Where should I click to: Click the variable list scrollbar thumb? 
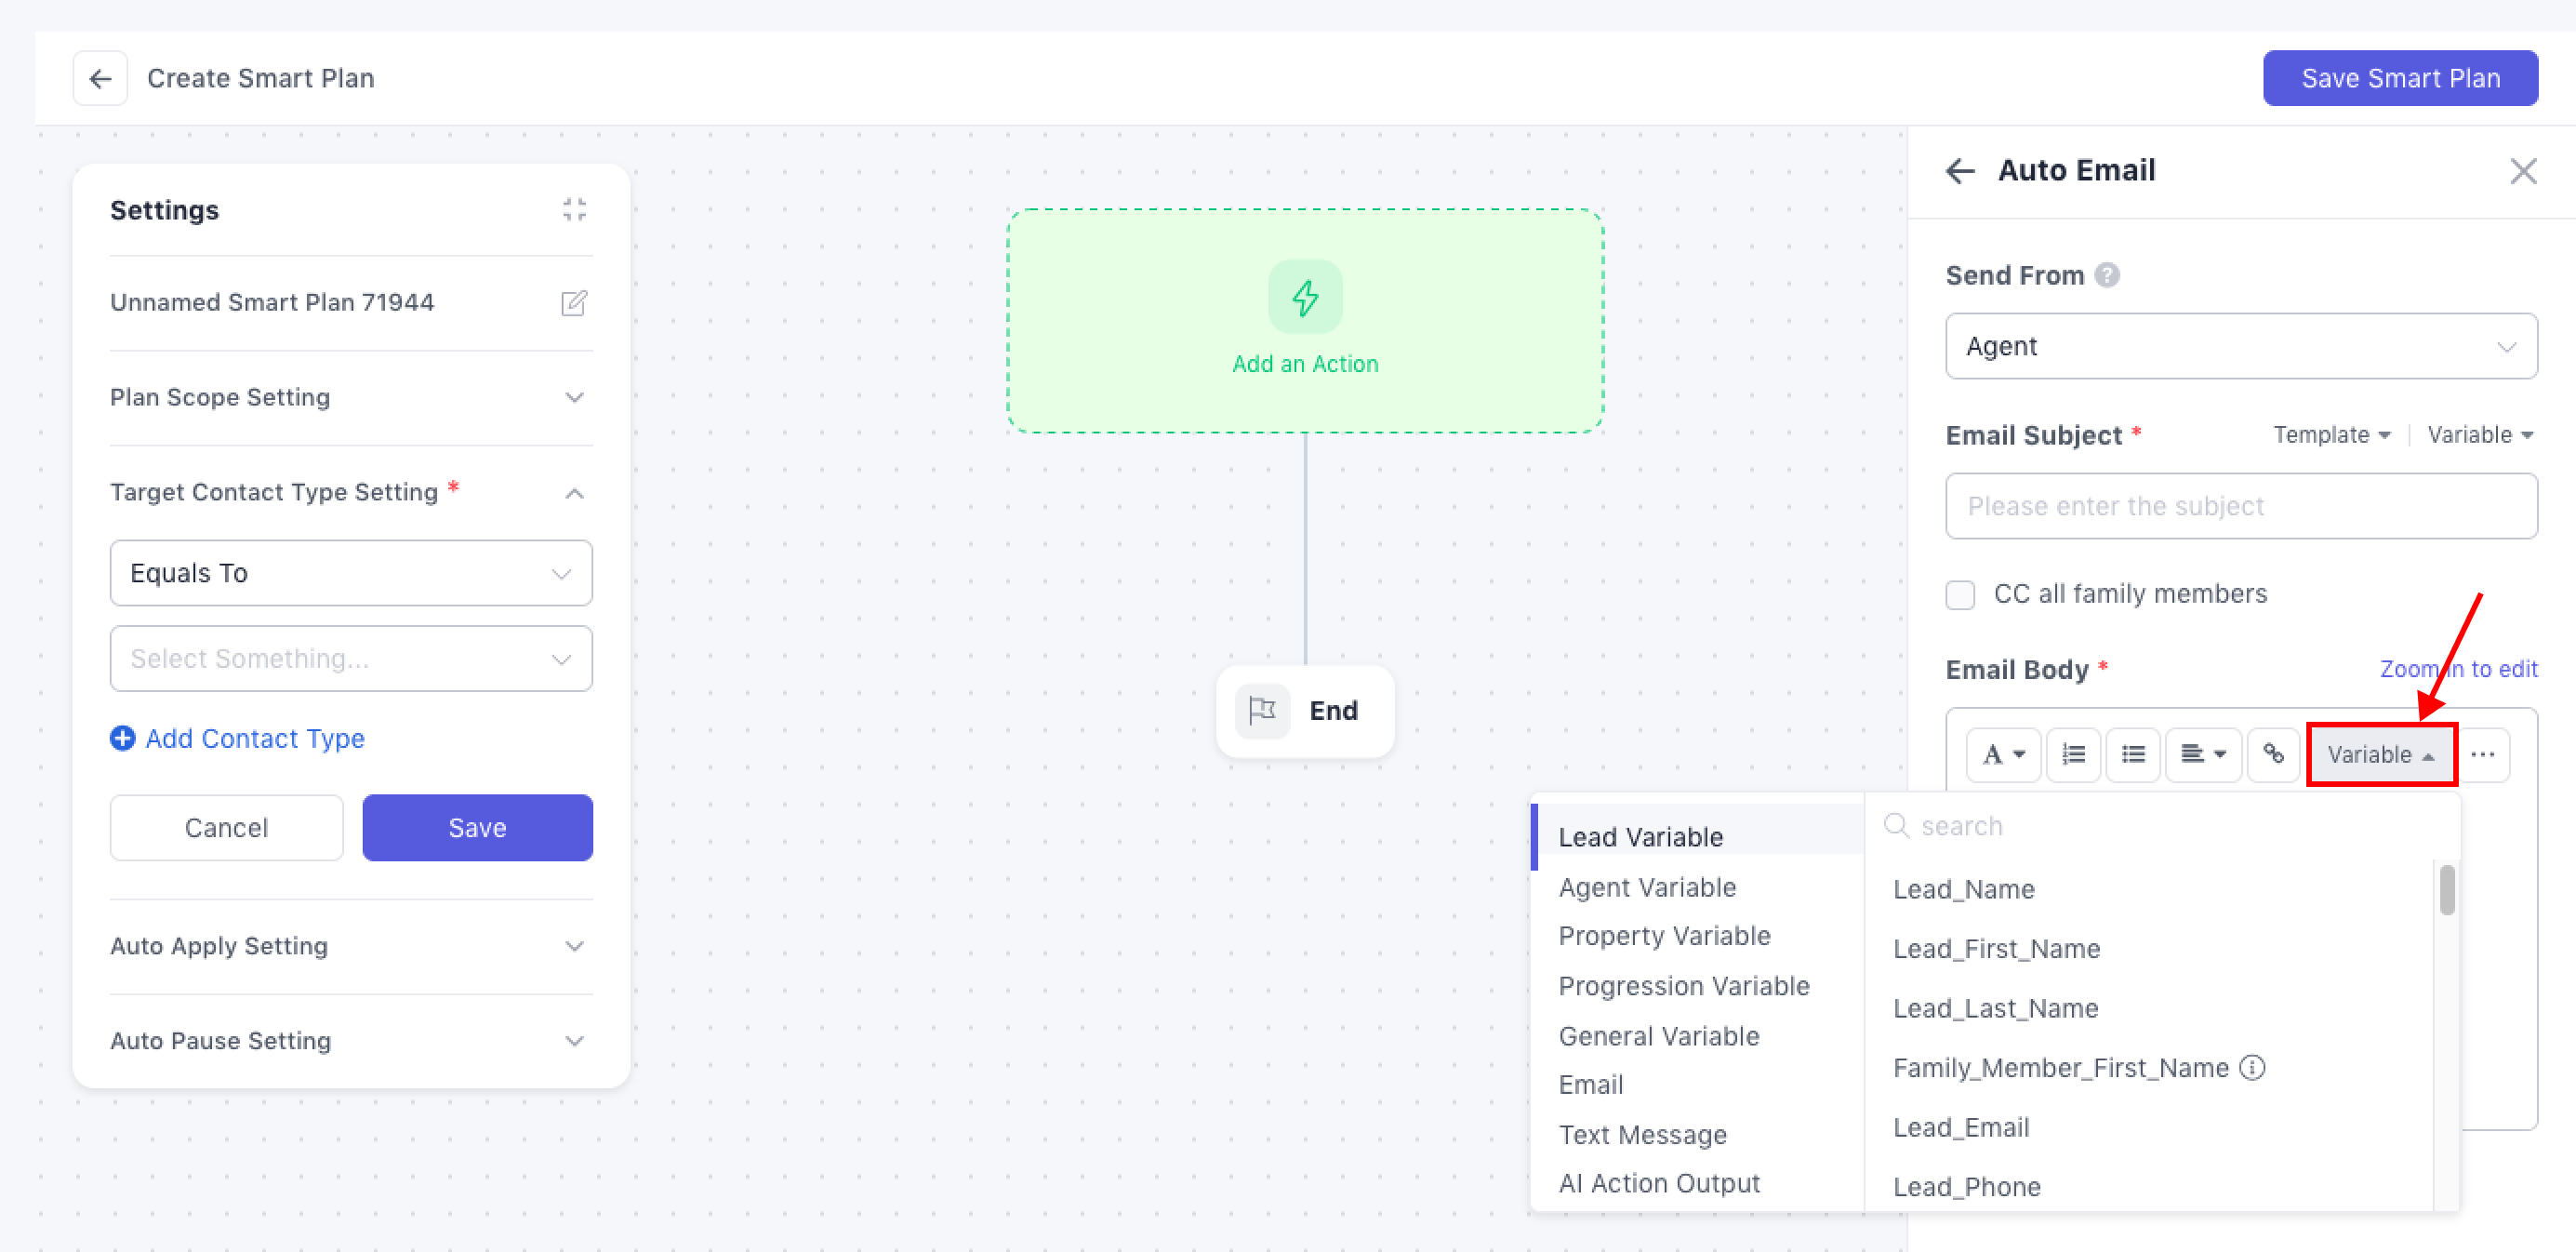pyautogui.click(x=2446, y=889)
